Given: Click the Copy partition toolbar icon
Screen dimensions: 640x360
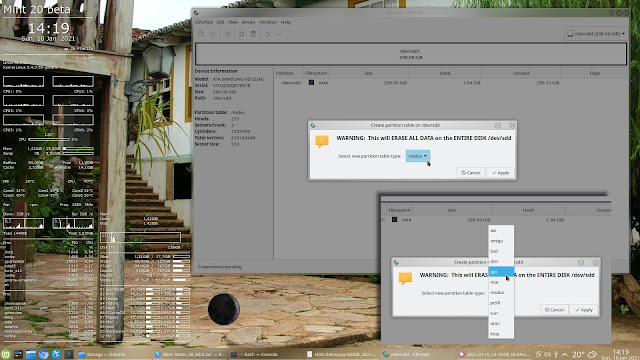Looking at the screenshot, I should [241, 34].
